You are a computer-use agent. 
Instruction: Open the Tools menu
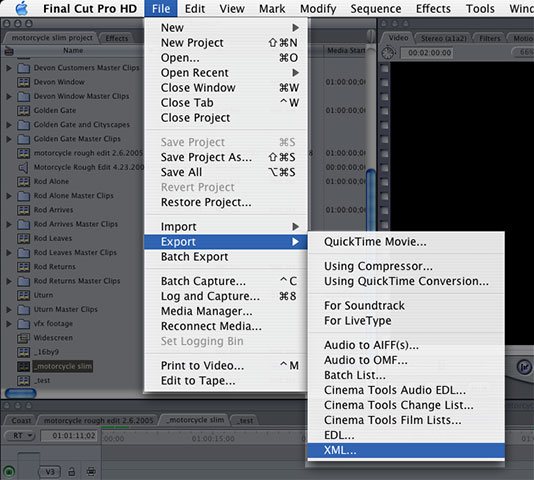[x=480, y=9]
